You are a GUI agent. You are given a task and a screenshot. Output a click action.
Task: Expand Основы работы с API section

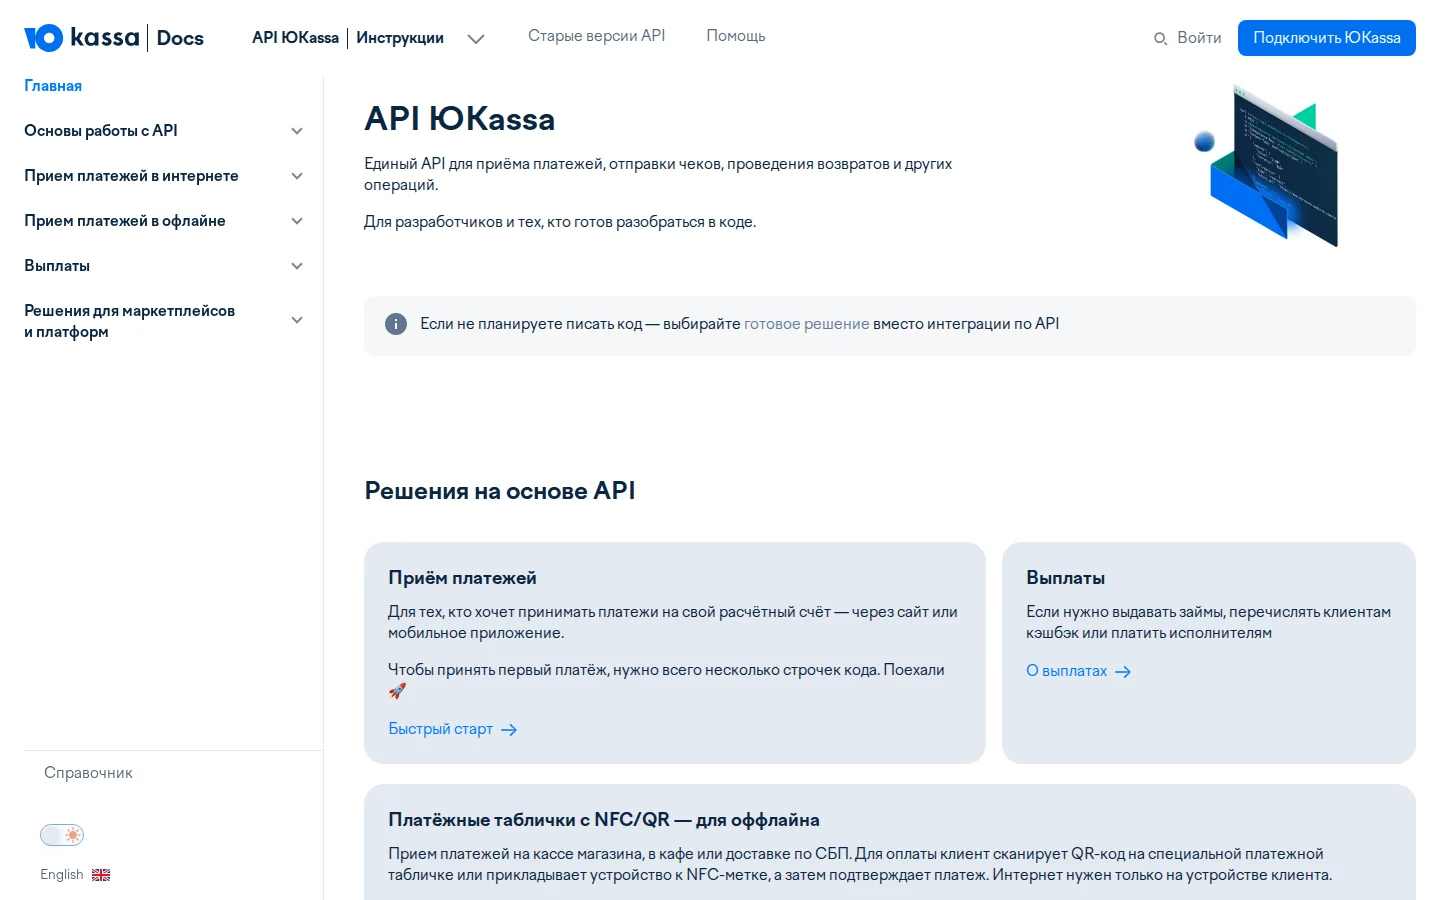[x=297, y=131]
